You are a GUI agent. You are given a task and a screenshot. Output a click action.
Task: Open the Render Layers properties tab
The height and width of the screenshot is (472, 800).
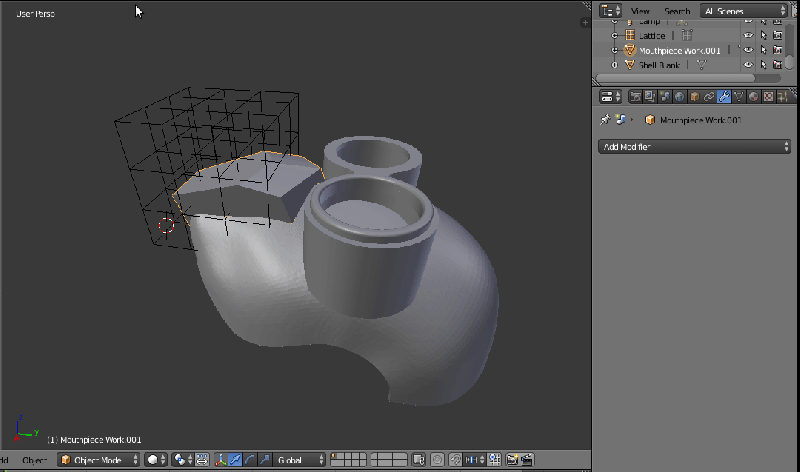point(649,96)
